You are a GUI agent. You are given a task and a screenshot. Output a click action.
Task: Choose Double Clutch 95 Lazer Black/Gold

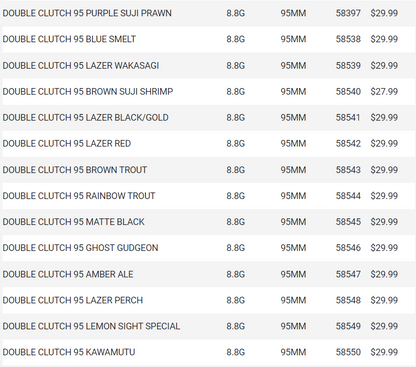pyautogui.click(x=86, y=117)
